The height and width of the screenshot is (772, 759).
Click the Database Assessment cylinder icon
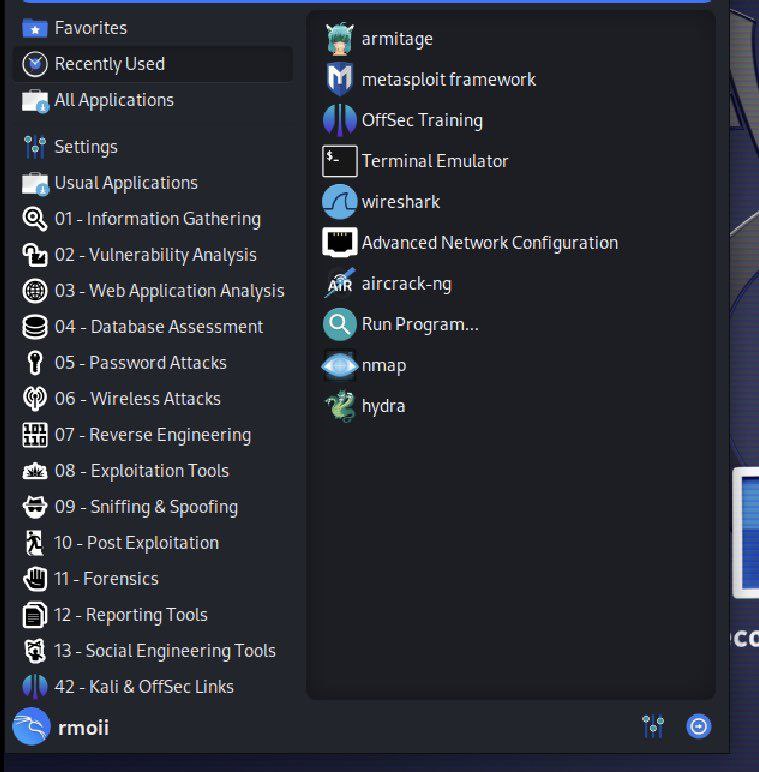(x=35, y=327)
